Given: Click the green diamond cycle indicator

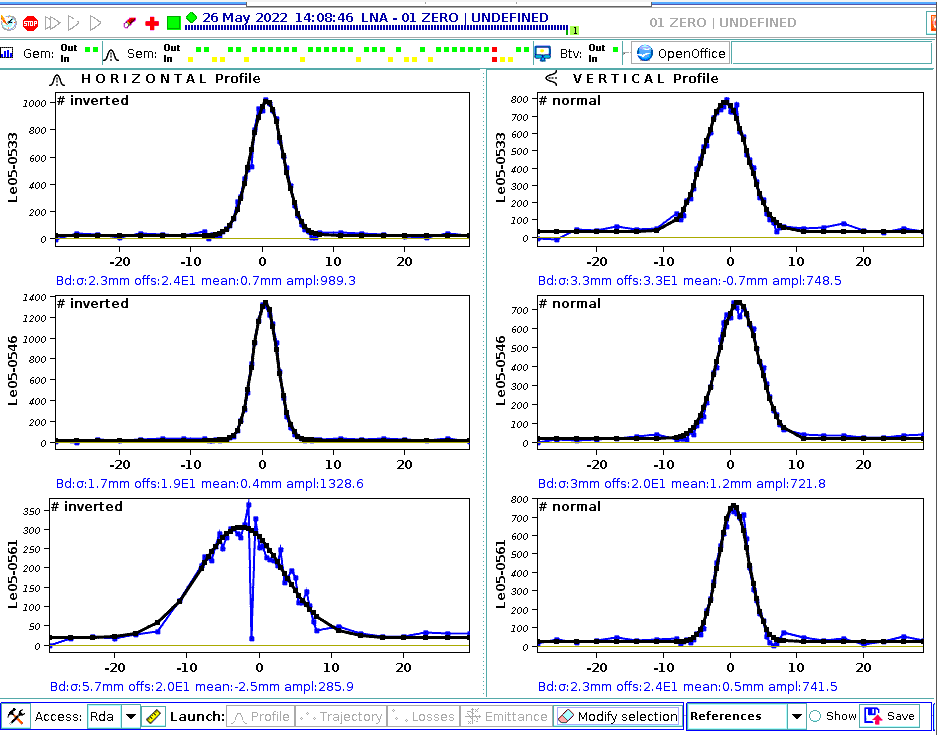Looking at the screenshot, I should click(x=191, y=17).
